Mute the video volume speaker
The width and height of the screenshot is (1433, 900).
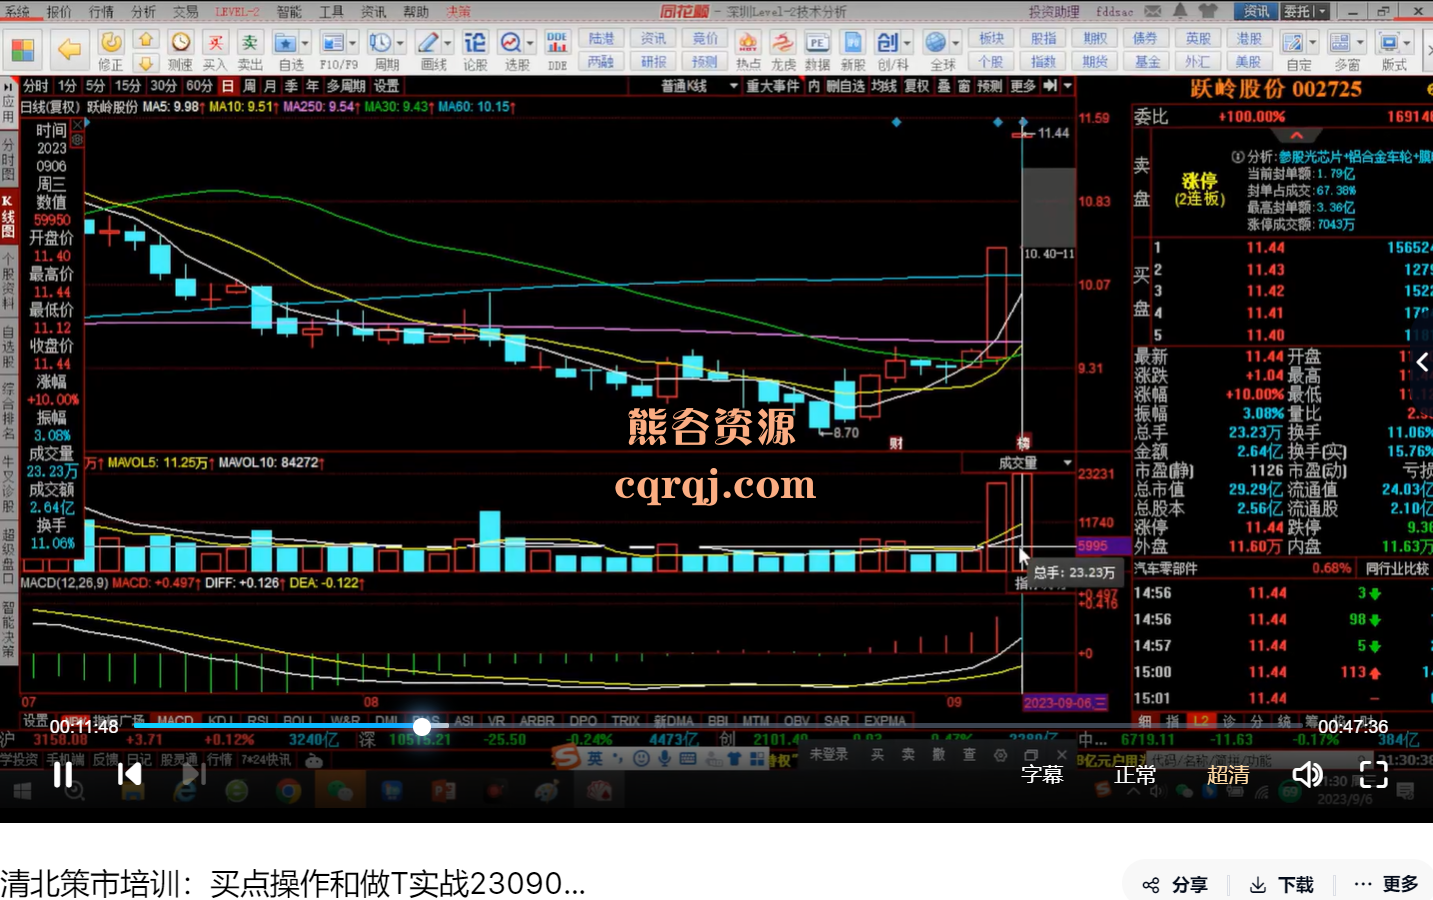[x=1307, y=774]
